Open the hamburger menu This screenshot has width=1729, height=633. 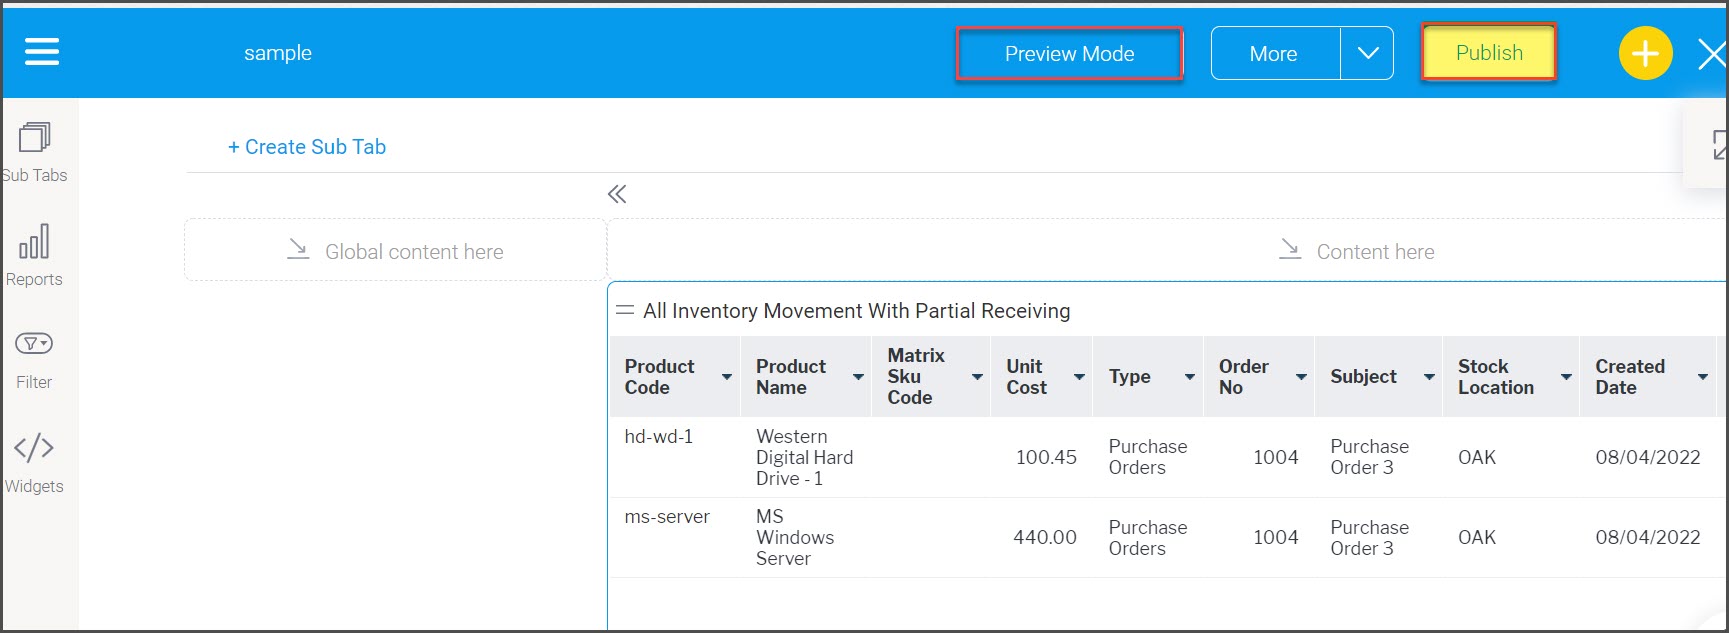click(x=42, y=52)
